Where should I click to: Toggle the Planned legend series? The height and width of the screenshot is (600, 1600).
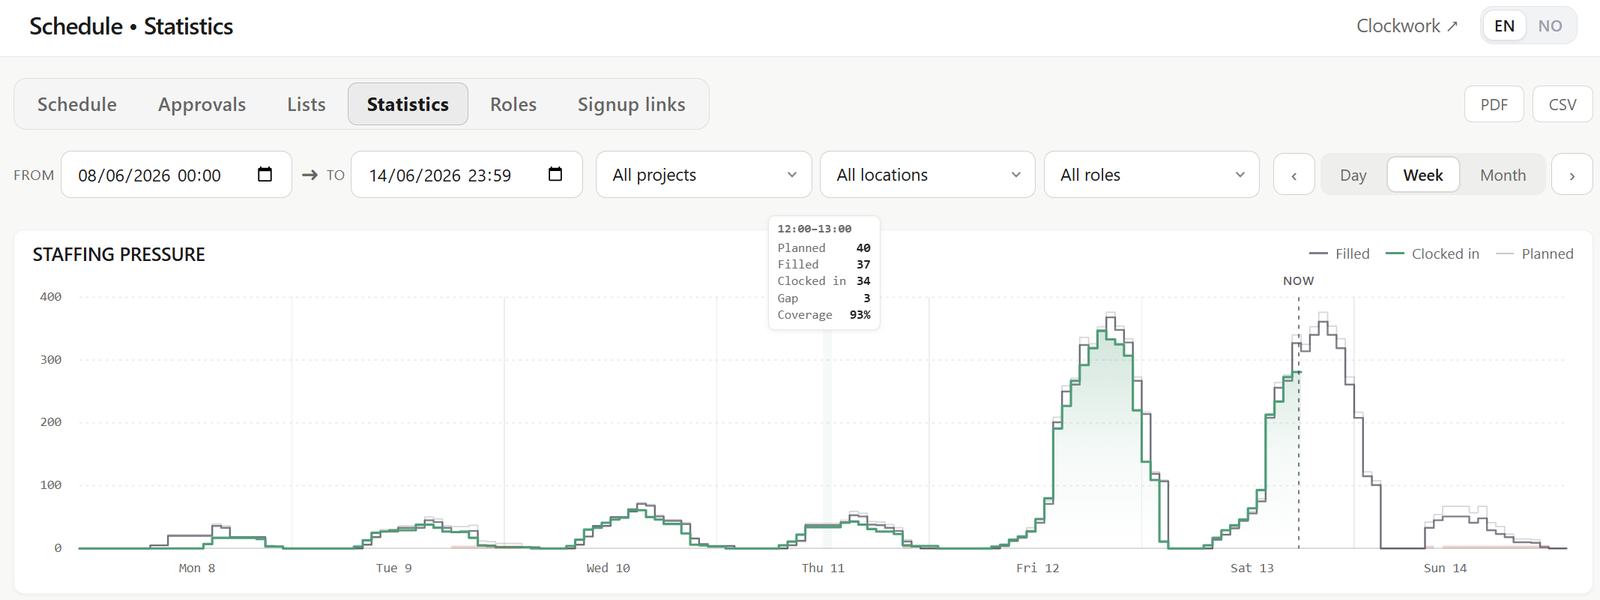(1535, 254)
